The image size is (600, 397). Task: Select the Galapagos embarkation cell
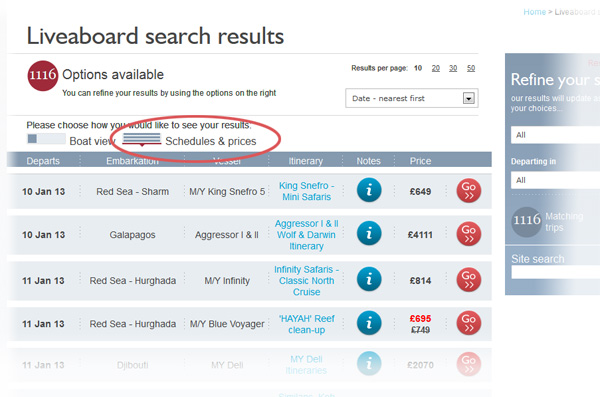click(132, 235)
